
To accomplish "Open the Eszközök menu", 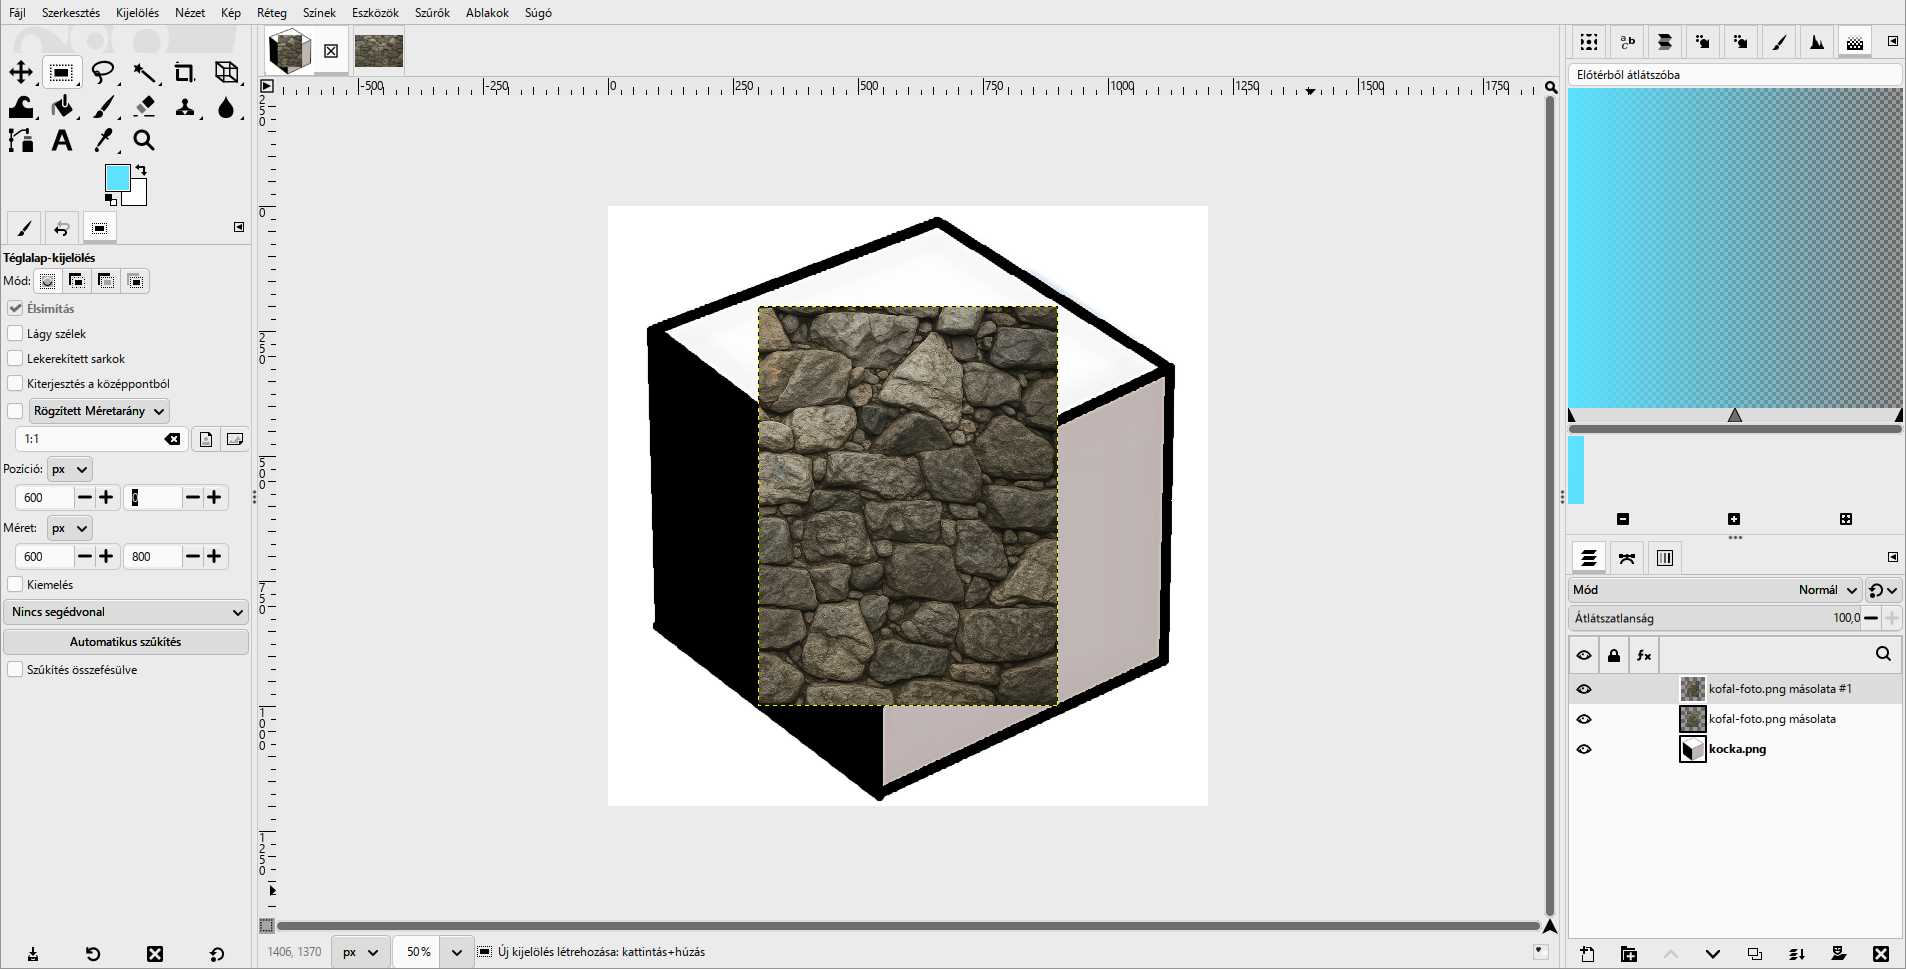I will point(375,13).
